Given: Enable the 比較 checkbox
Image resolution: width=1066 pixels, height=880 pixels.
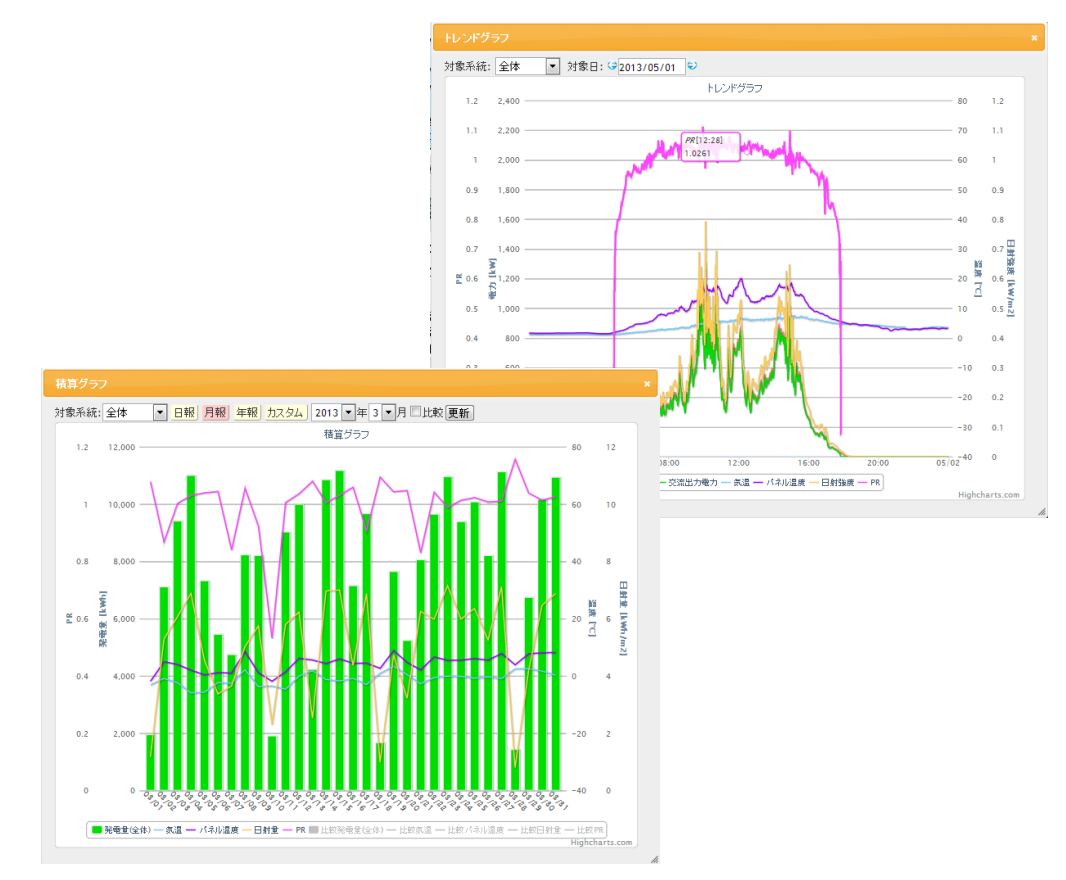Looking at the screenshot, I should click(417, 412).
